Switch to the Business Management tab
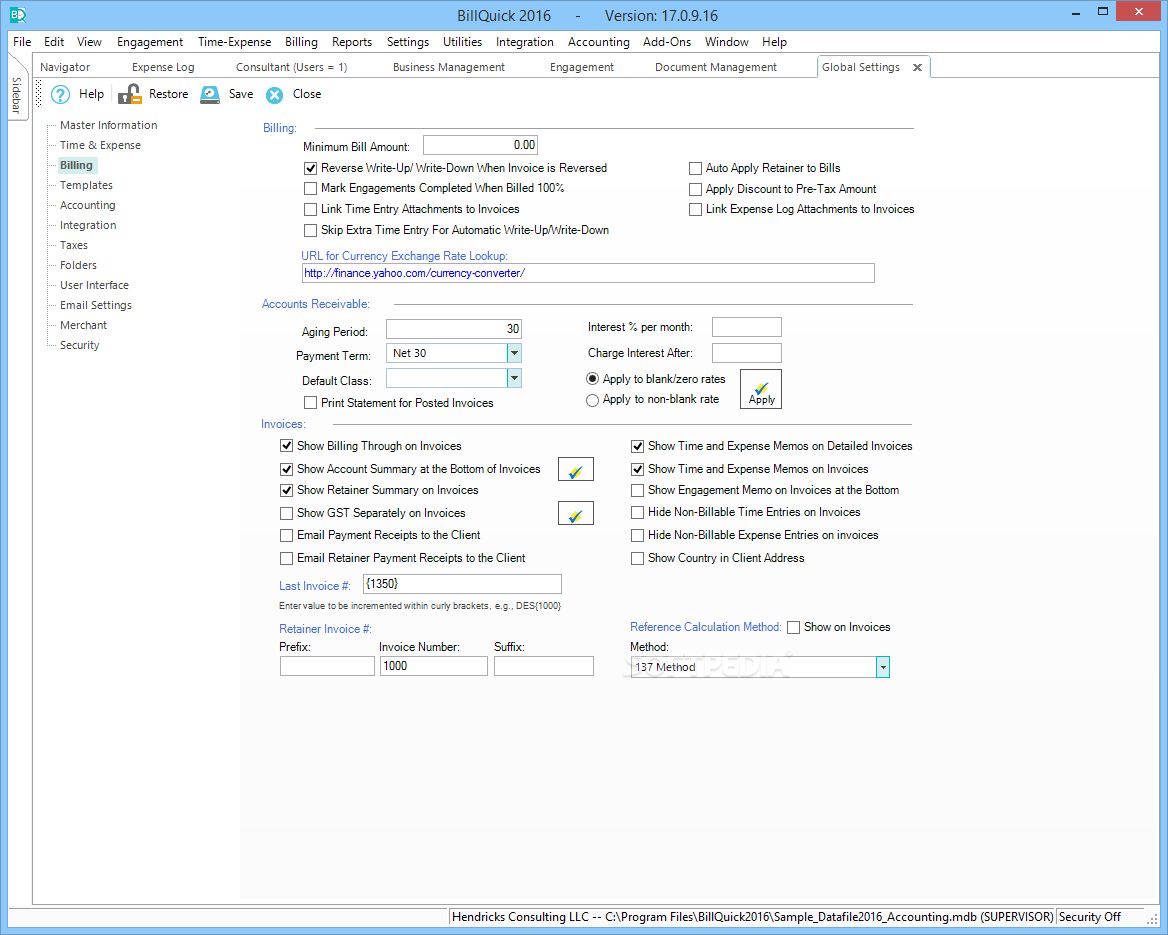The image size is (1168, 935). [448, 67]
